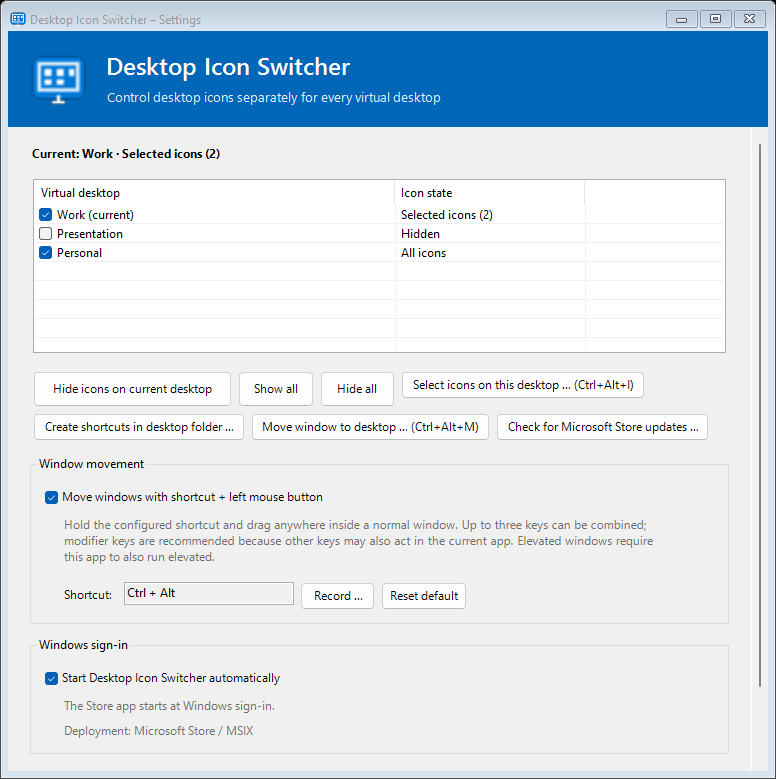The height and width of the screenshot is (779, 776).
Task: Minimize the settings window
Action: click(x=682, y=19)
